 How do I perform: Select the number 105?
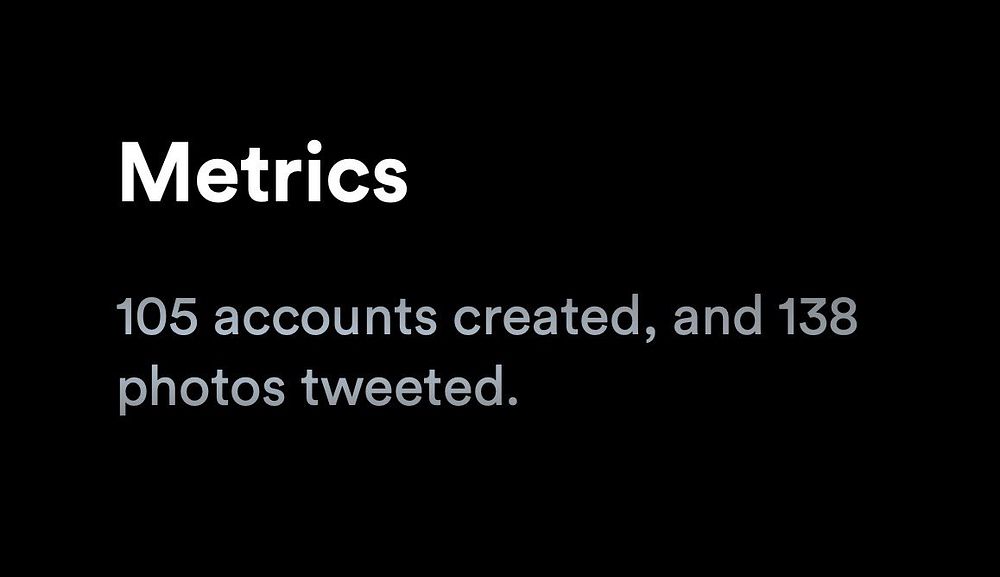(156, 317)
